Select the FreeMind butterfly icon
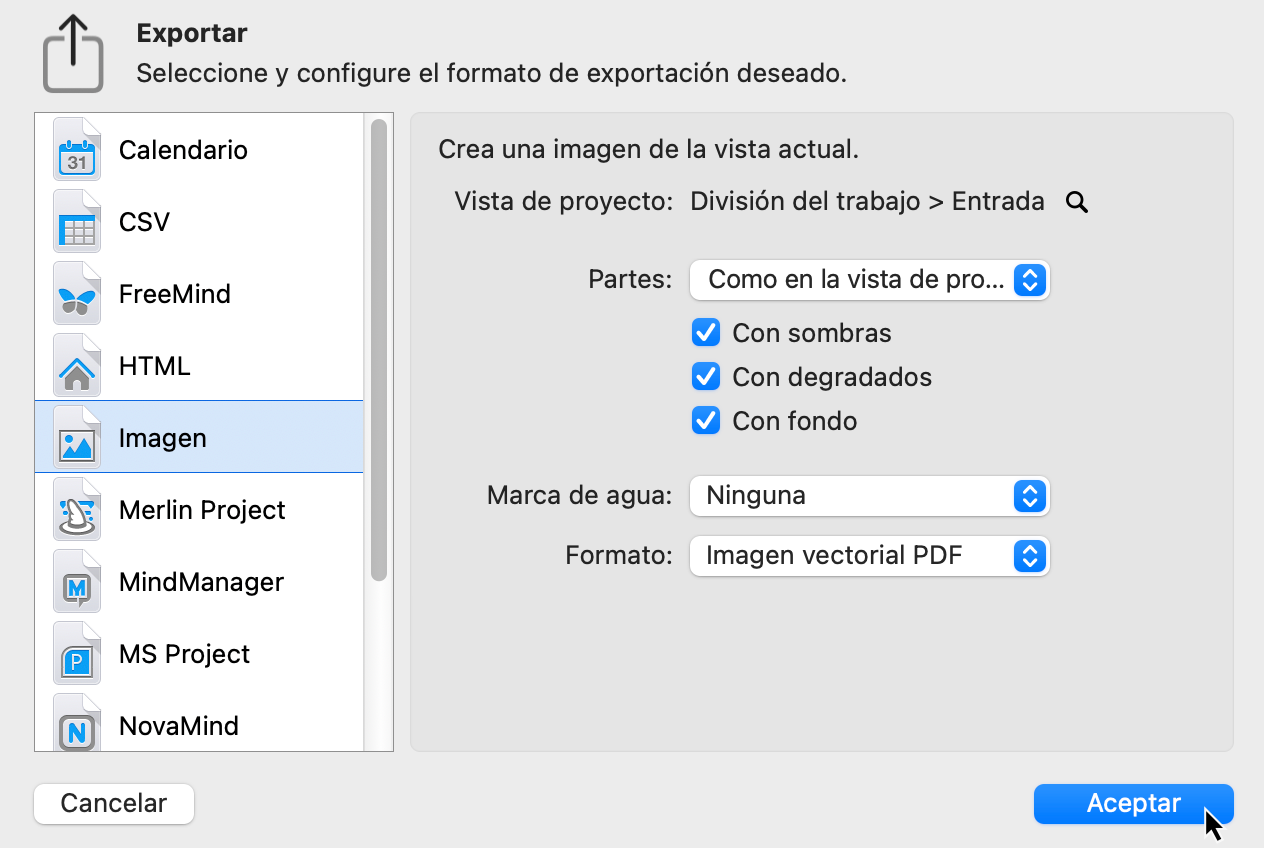 [x=77, y=293]
